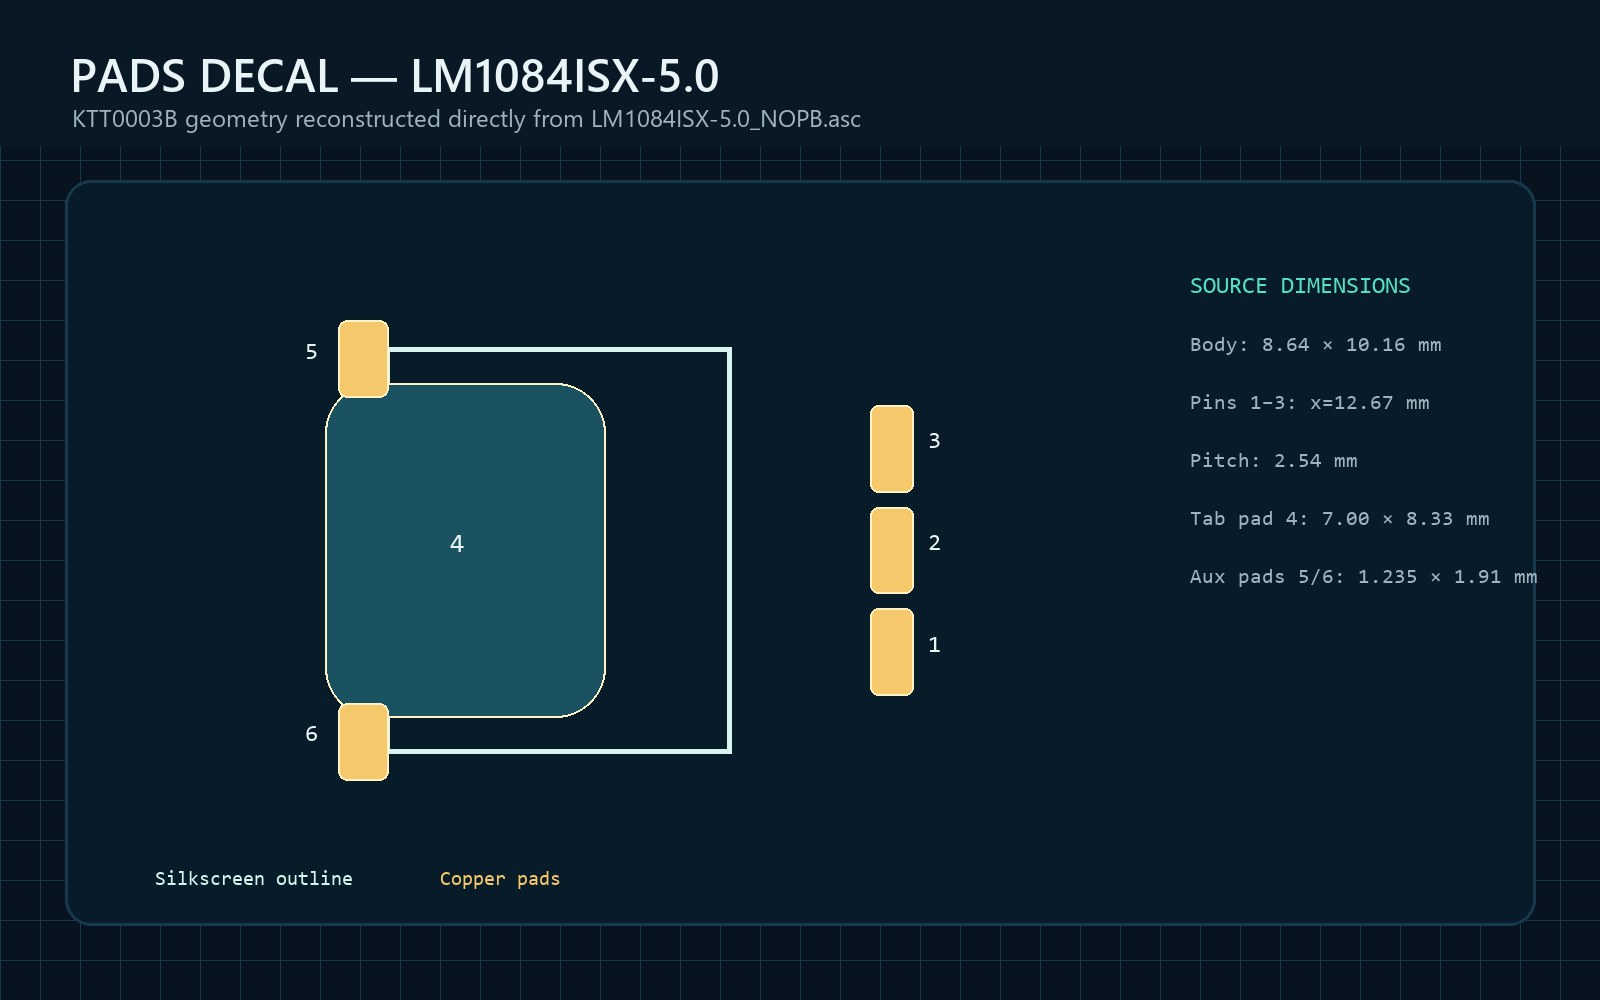Click the Copper pads legend label
Screen dimensions: 1600x1000
(x=500, y=878)
